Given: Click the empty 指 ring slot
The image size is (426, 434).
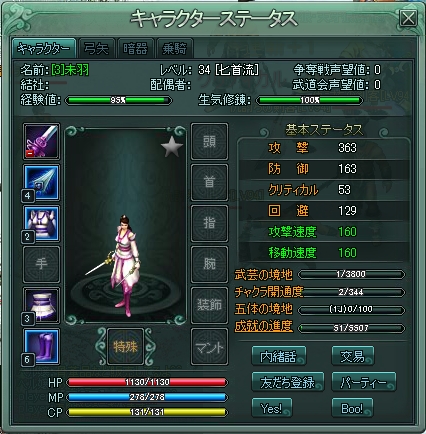Looking at the screenshot, I should coord(209,224).
